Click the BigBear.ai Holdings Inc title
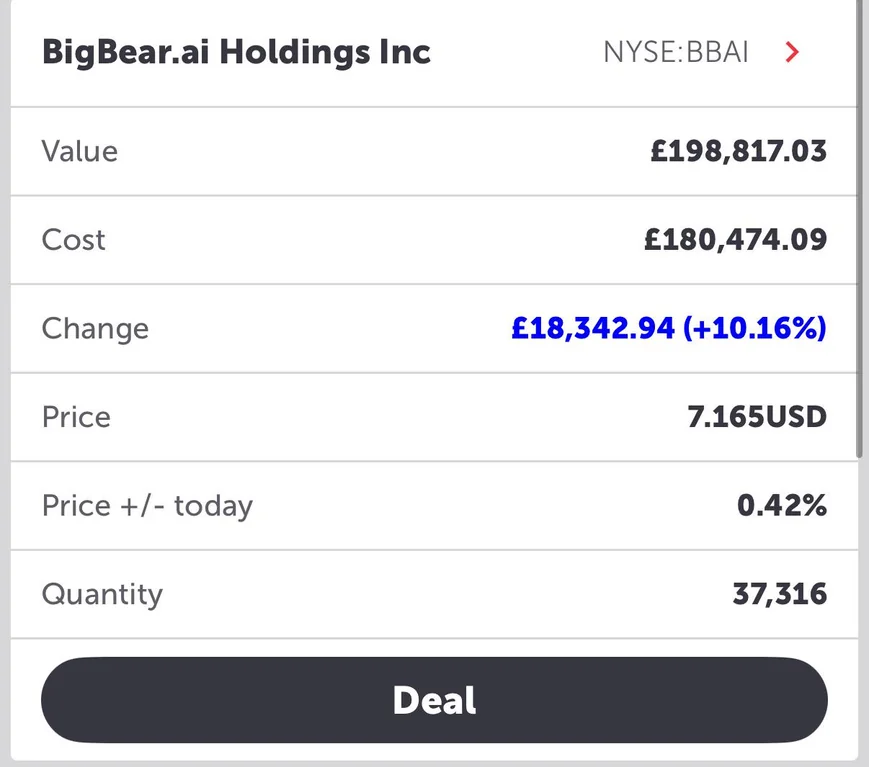The image size is (869, 767). [236, 52]
